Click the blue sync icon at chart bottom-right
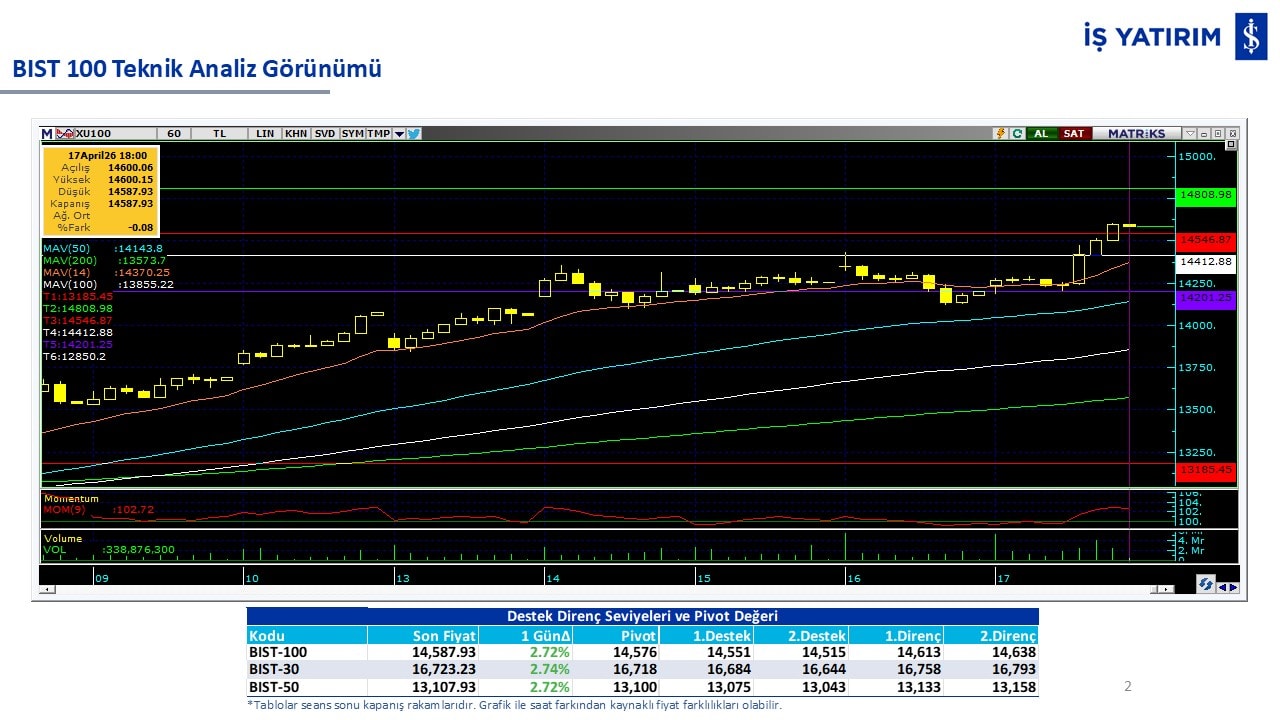Screen dimensions: 1280x720 tap(1205, 585)
